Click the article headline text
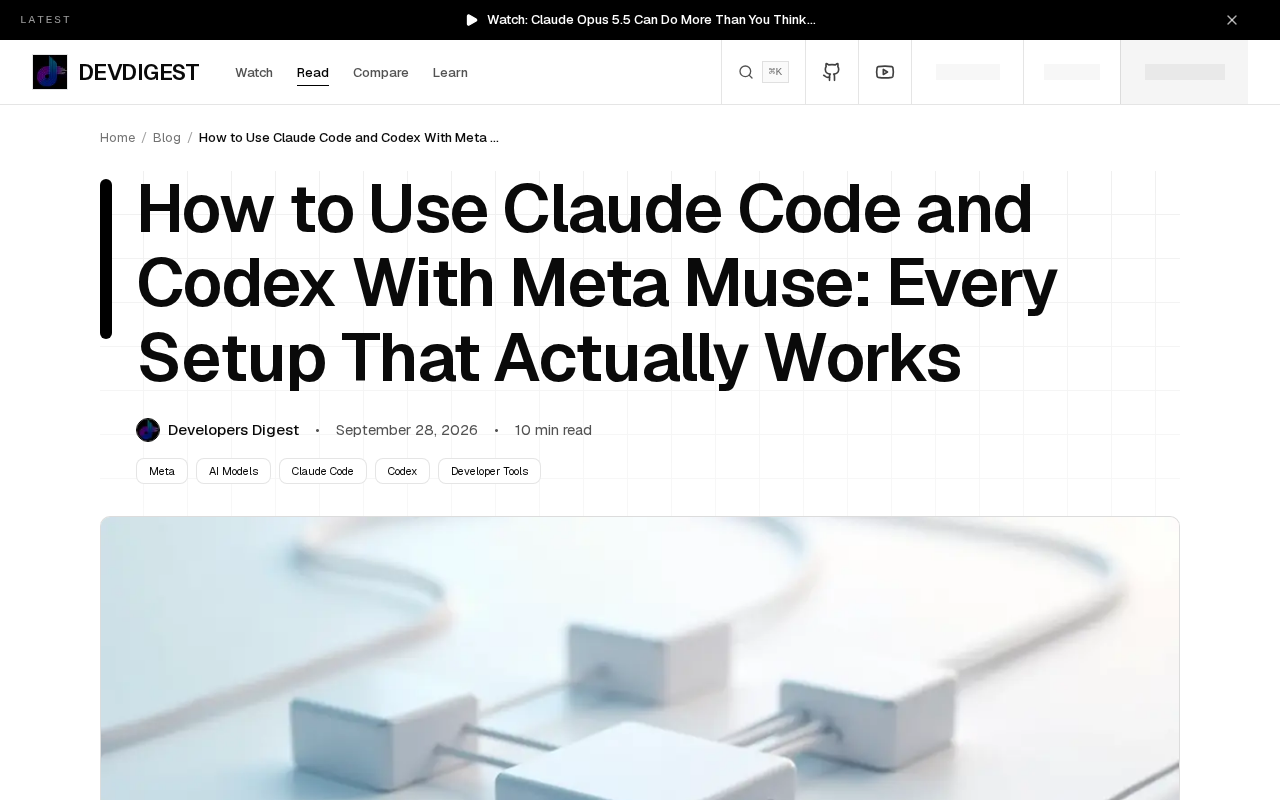Image resolution: width=1280 pixels, height=800 pixels. click(597, 283)
